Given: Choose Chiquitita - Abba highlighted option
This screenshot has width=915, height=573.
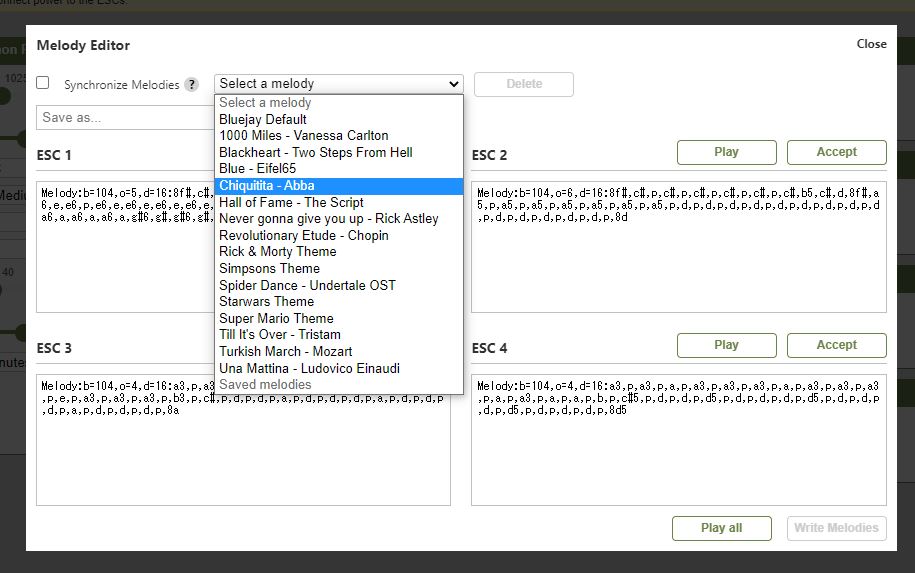Looking at the screenshot, I should (x=339, y=186).
